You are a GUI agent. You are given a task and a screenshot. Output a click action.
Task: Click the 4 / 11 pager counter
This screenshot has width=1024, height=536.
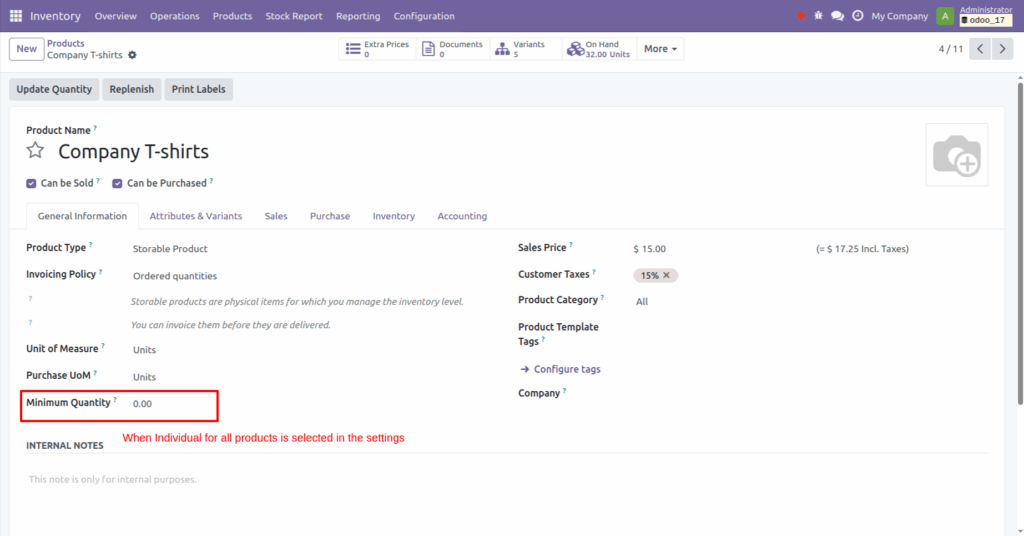(x=950, y=49)
